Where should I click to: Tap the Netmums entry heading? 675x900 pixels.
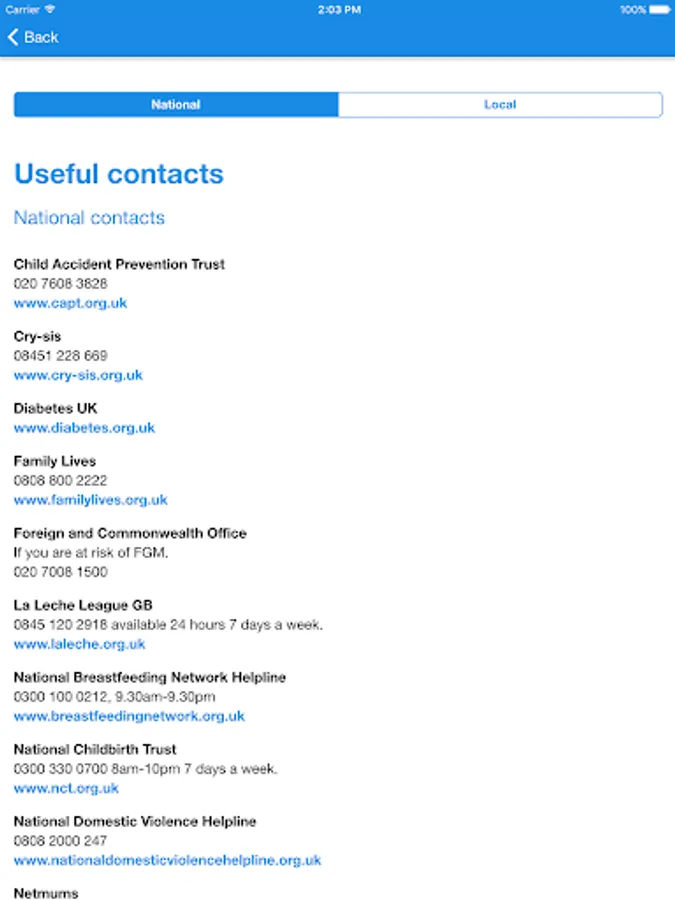[46, 893]
